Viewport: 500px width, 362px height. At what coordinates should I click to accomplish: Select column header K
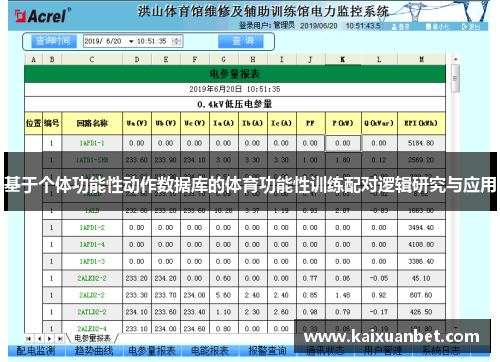click(343, 60)
